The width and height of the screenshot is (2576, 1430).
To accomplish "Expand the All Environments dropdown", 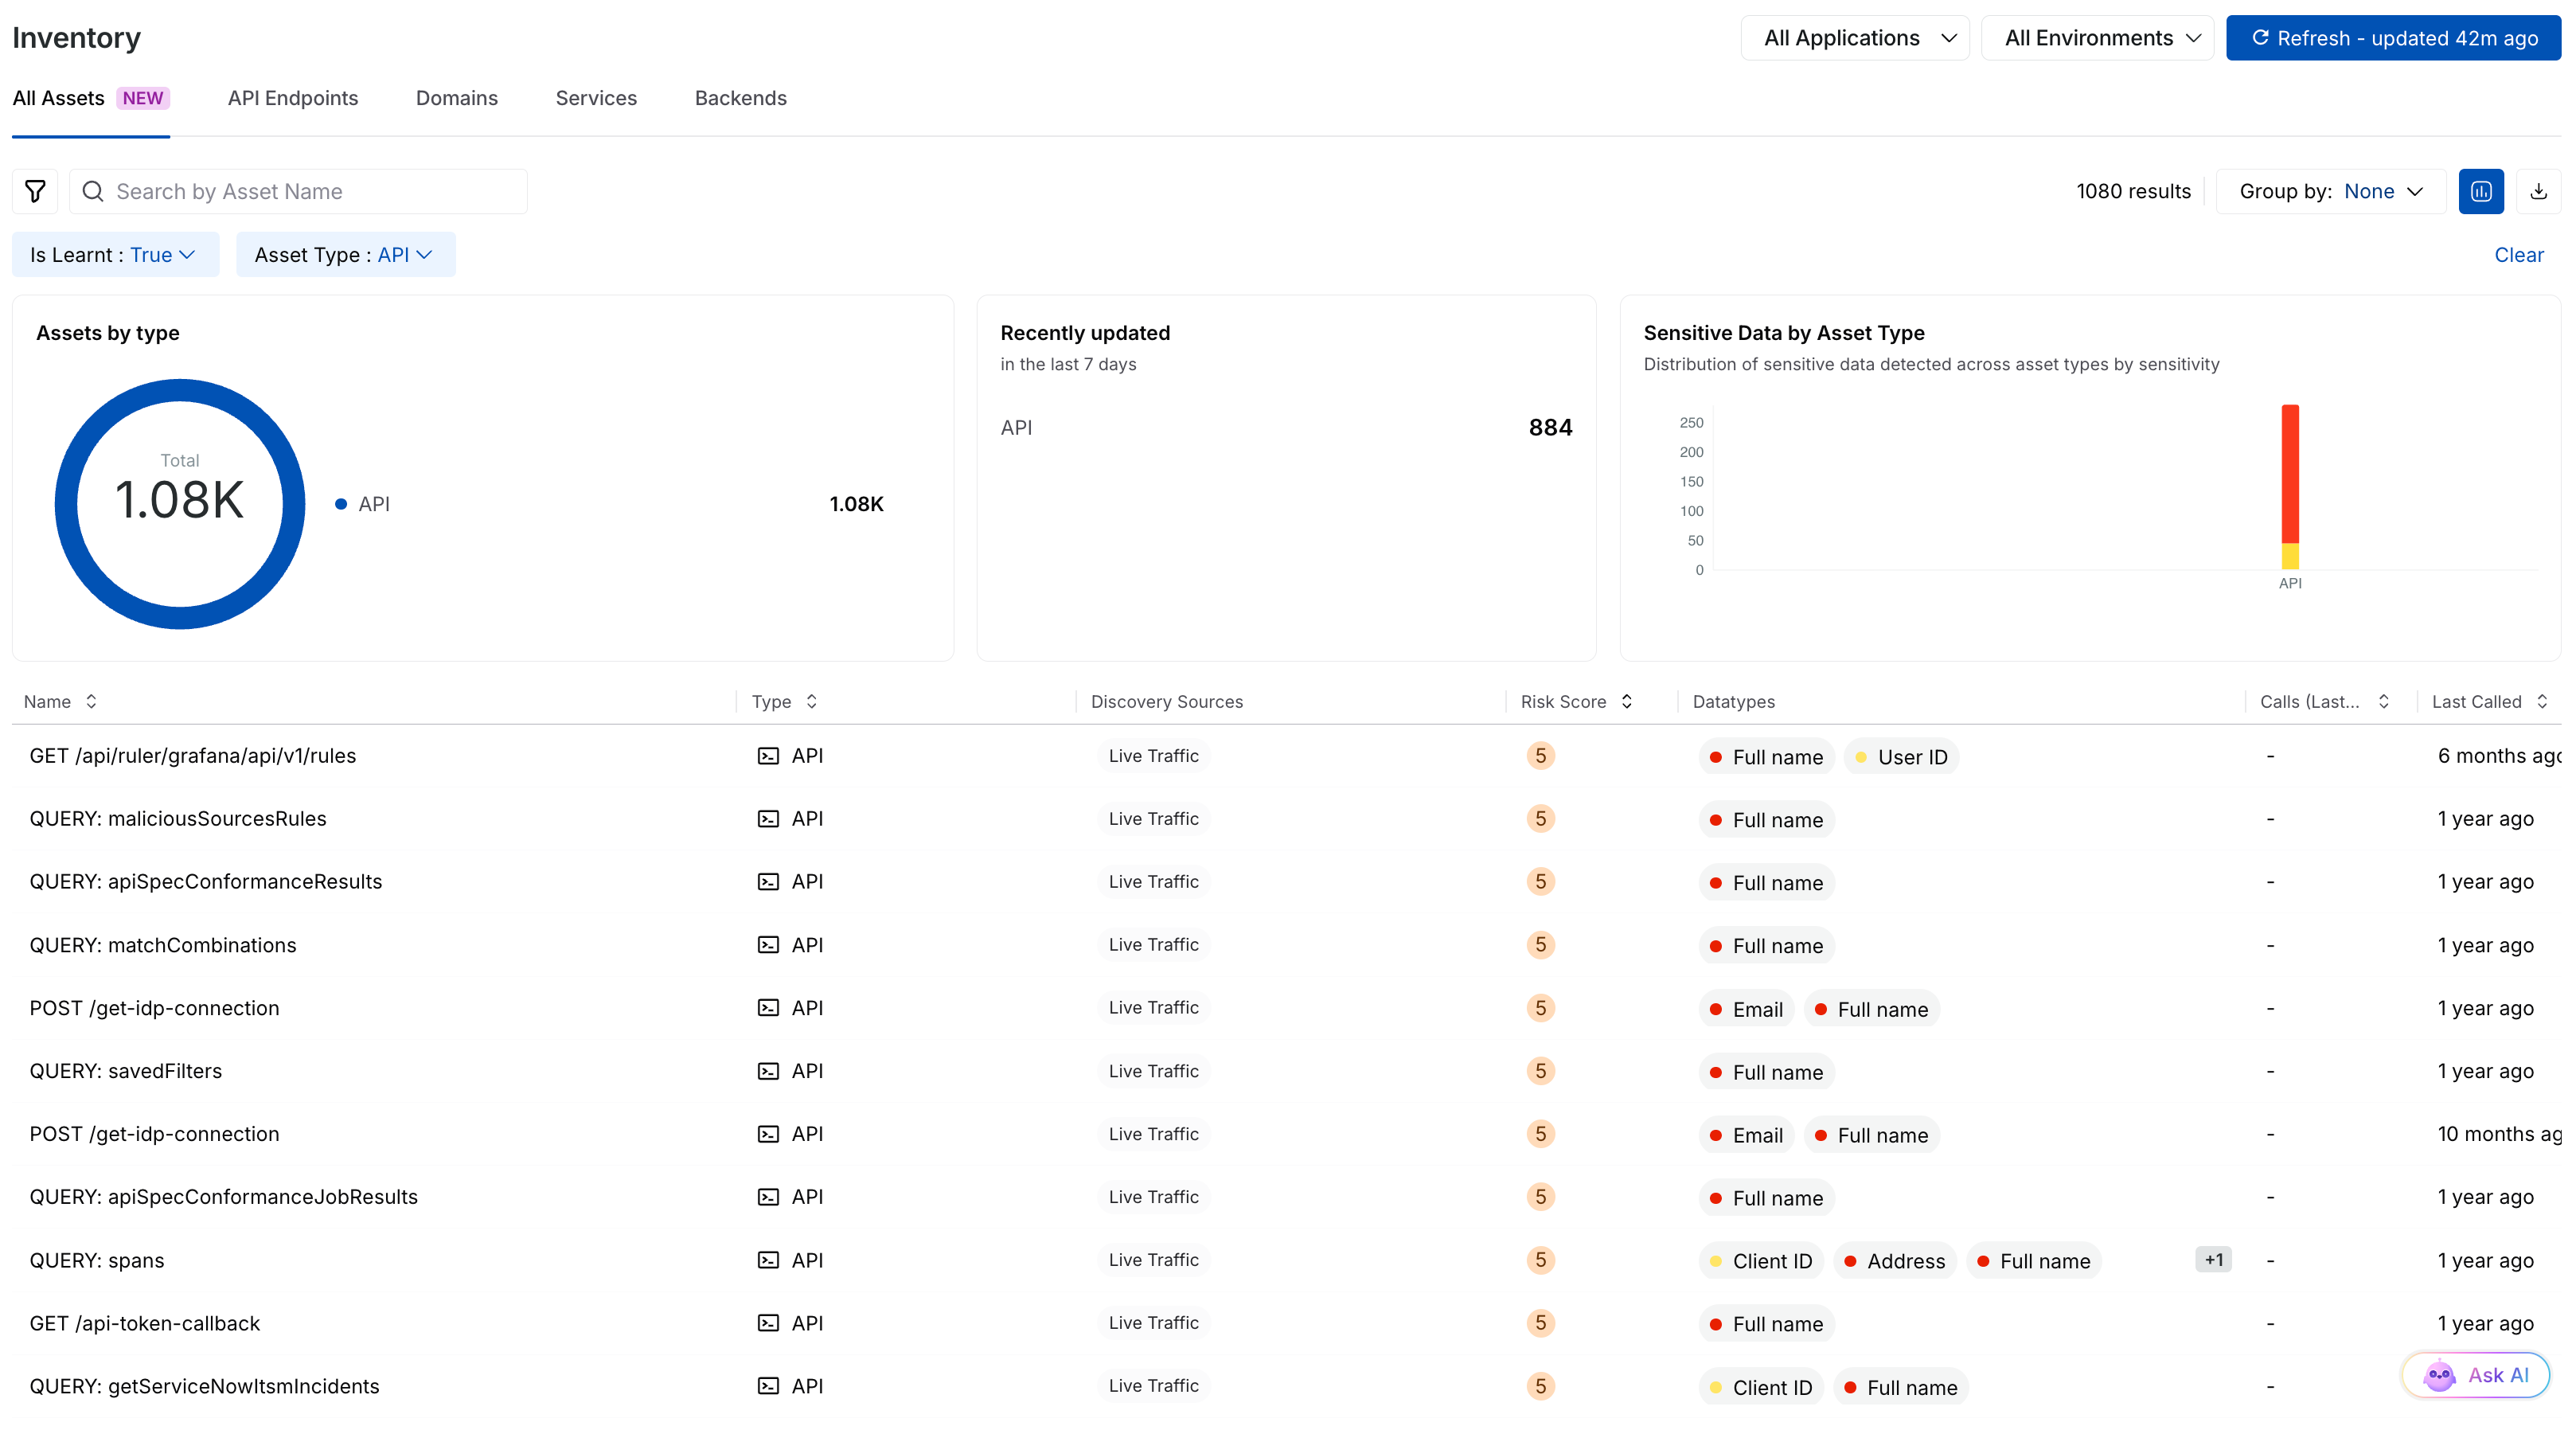I will click(2097, 38).
